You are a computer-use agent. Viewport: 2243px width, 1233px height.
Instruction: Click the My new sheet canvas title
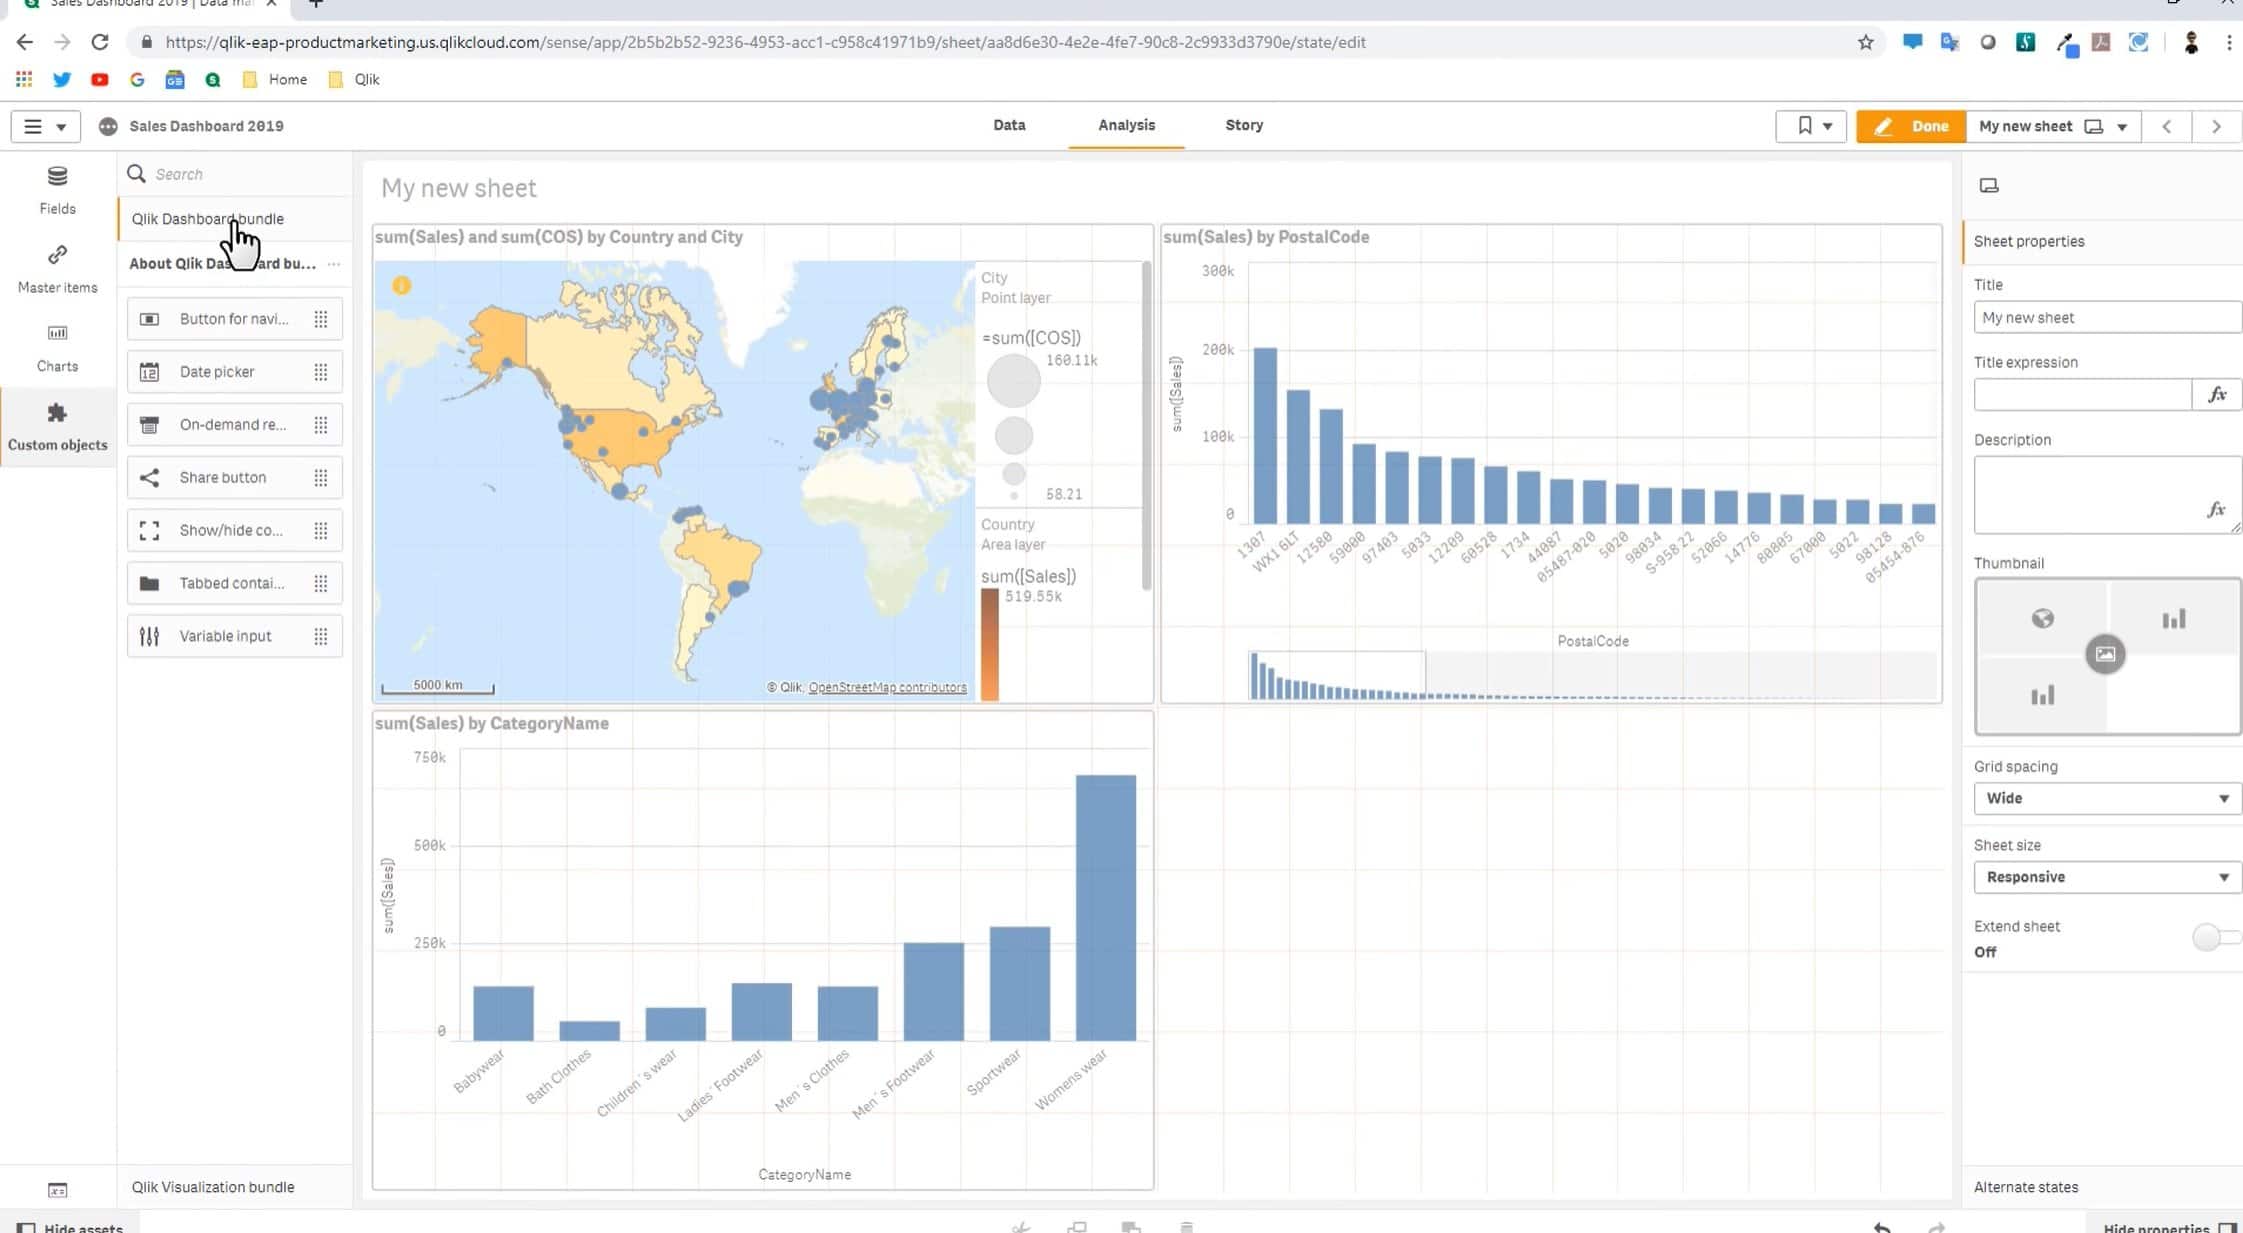tap(458, 188)
